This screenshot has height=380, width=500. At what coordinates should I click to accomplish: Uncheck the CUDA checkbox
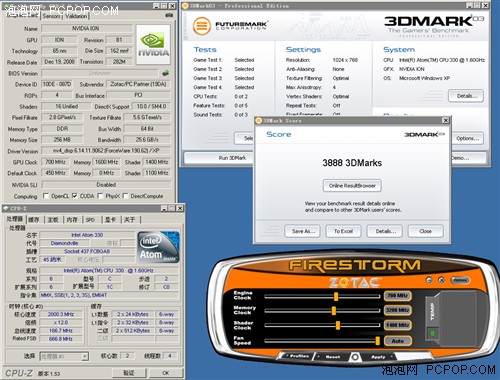[75, 196]
